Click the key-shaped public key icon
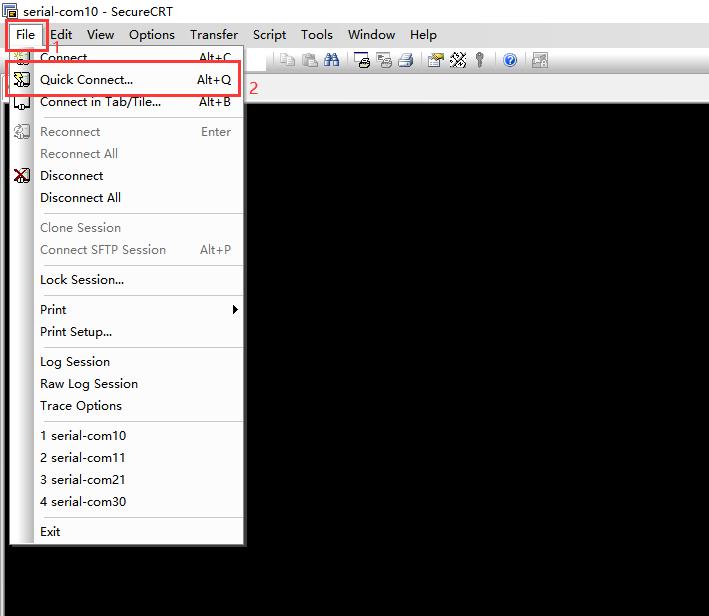Image resolution: width=709 pixels, height=616 pixels. coord(480,60)
